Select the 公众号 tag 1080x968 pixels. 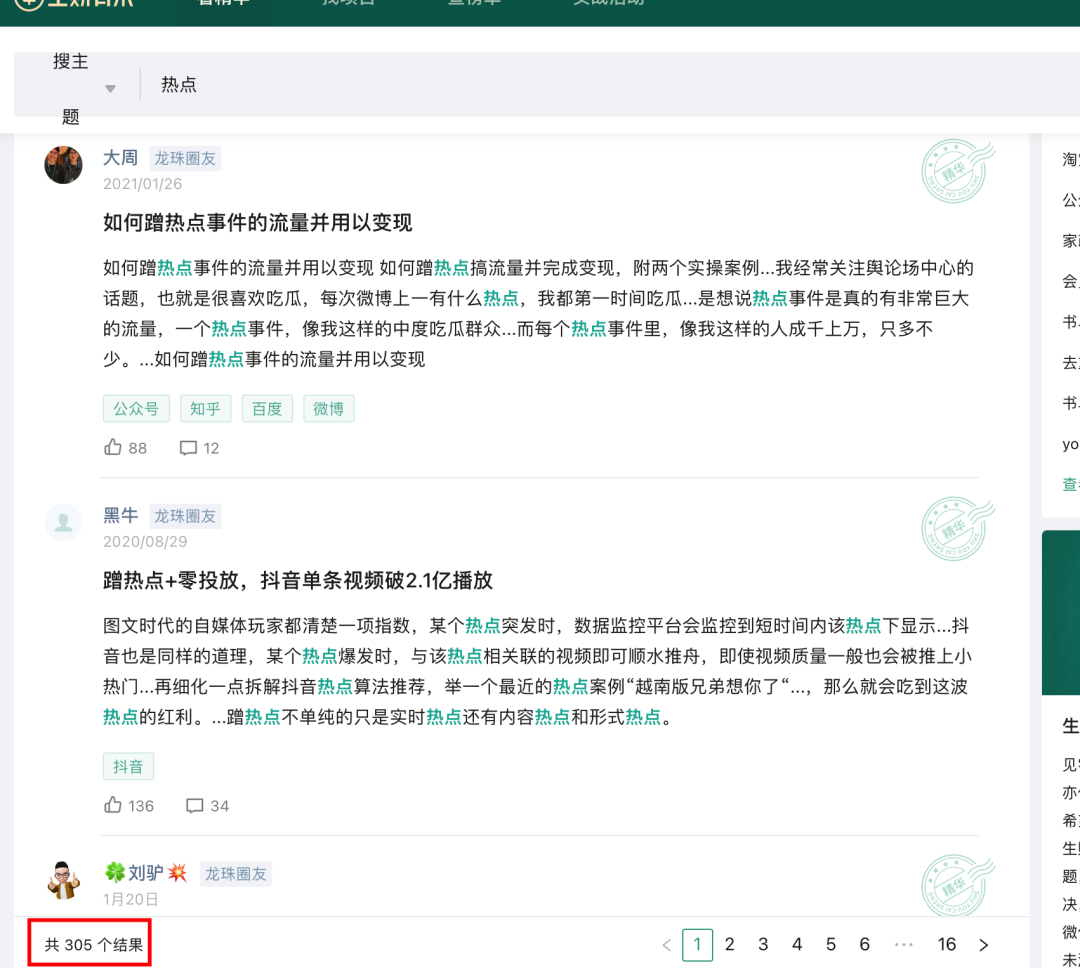[136, 409]
